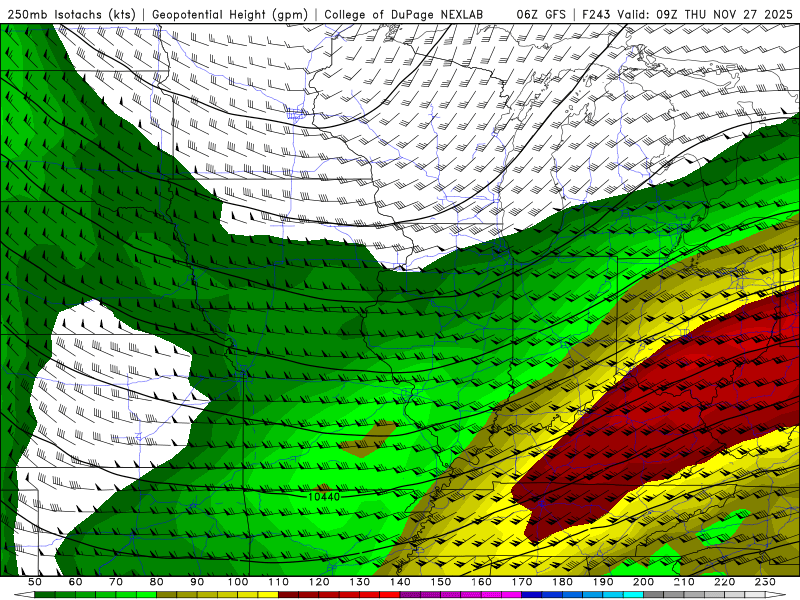Click the 50 value on the color scale
The height and width of the screenshot is (600, 800).
click(35, 582)
